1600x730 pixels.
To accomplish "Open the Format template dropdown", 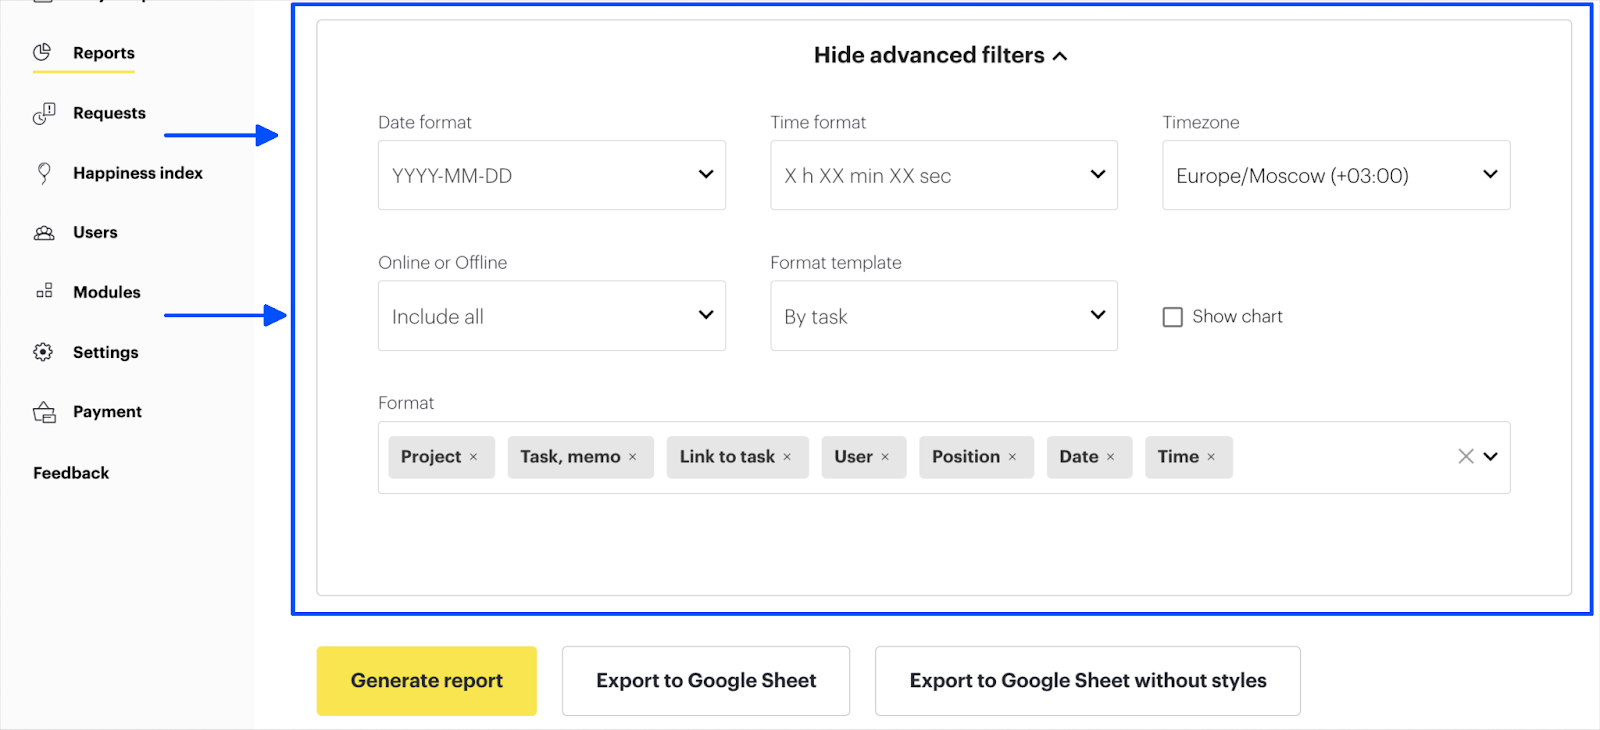I will click(944, 316).
